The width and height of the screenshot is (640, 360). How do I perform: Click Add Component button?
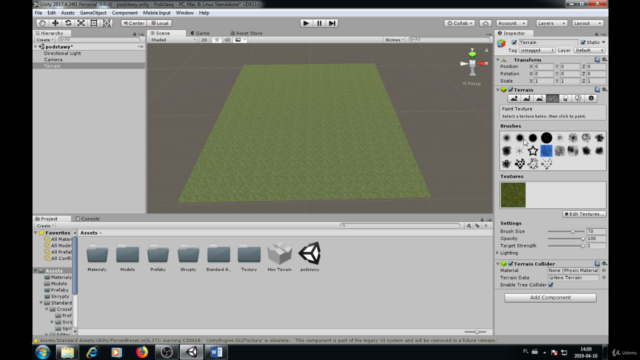[x=550, y=298]
